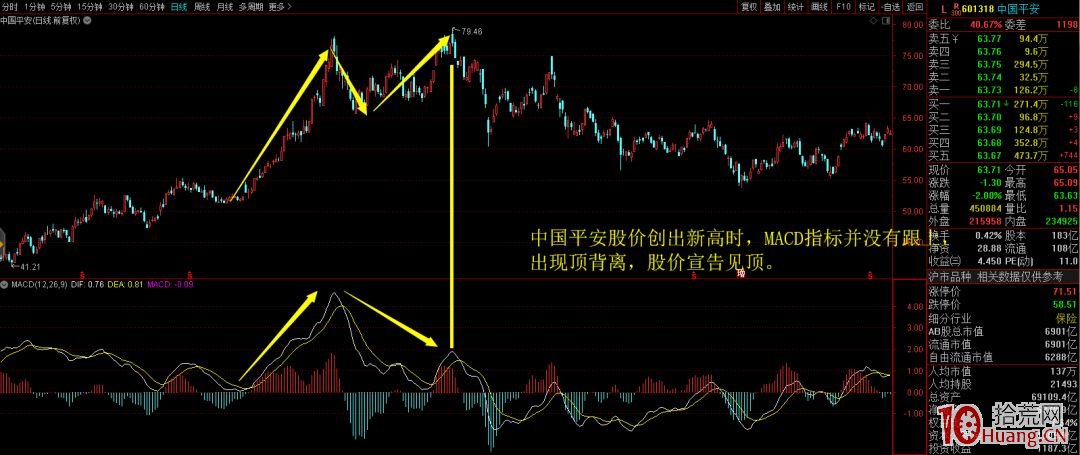The image size is (1080, 455).
Task: Switch to the 日线 daily chart tab
Action: [x=179, y=7]
